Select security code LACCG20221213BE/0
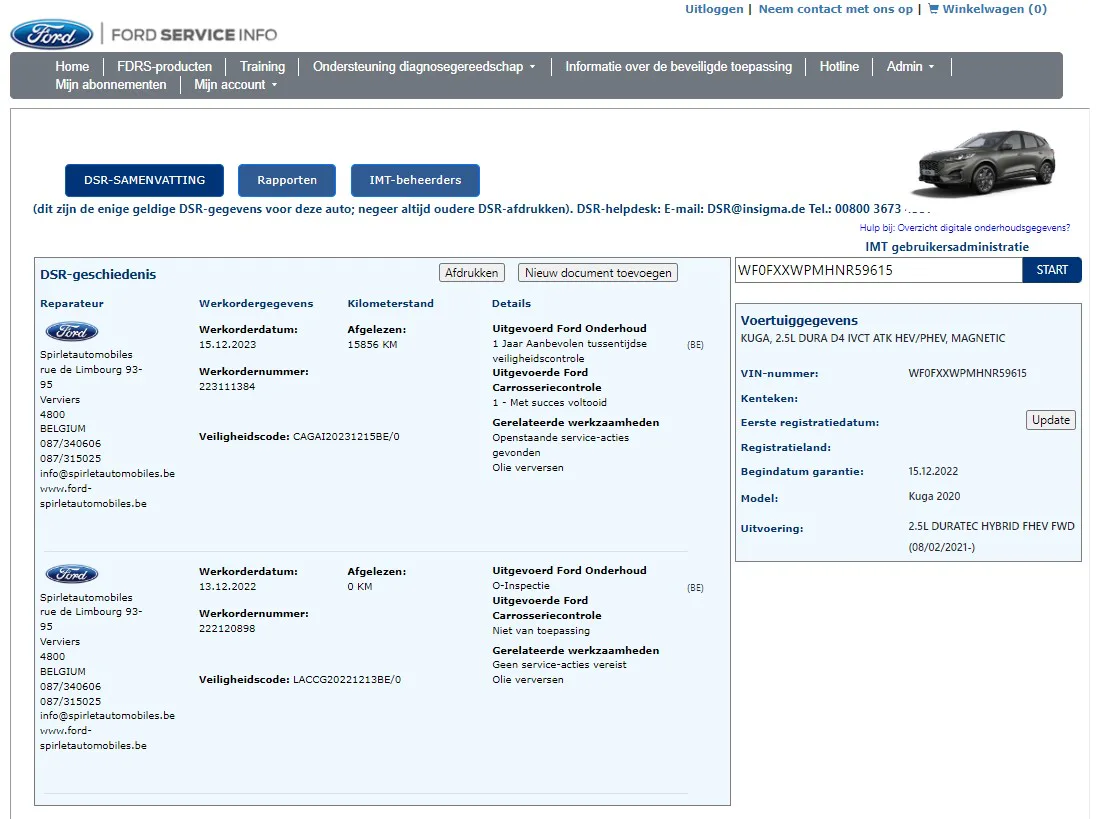This screenshot has height=819, width=1096. tap(347, 679)
